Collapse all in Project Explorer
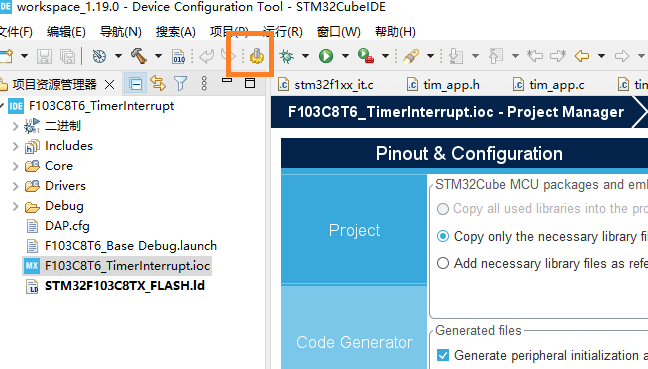The width and height of the screenshot is (648, 369). click(x=136, y=84)
